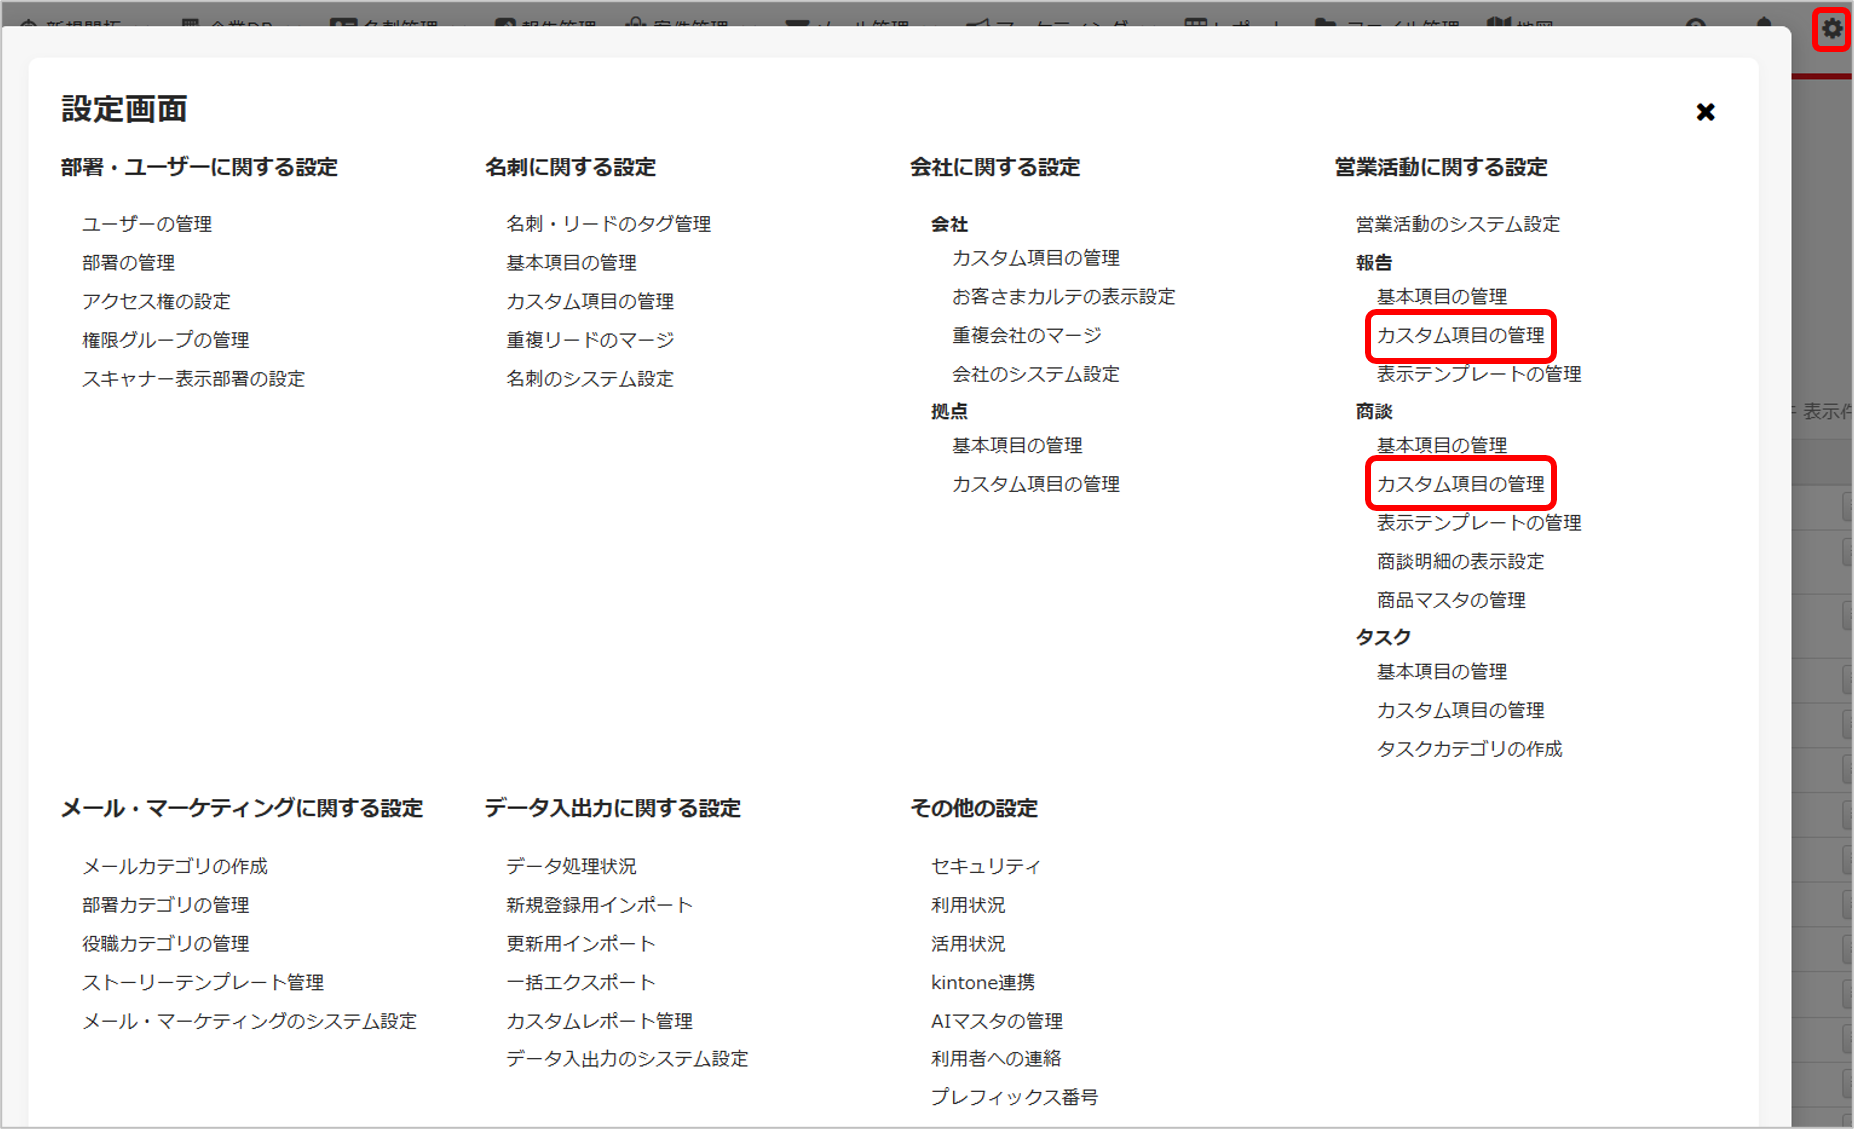Select アクセス権の設定
The height and width of the screenshot is (1129, 1854).
pos(156,301)
